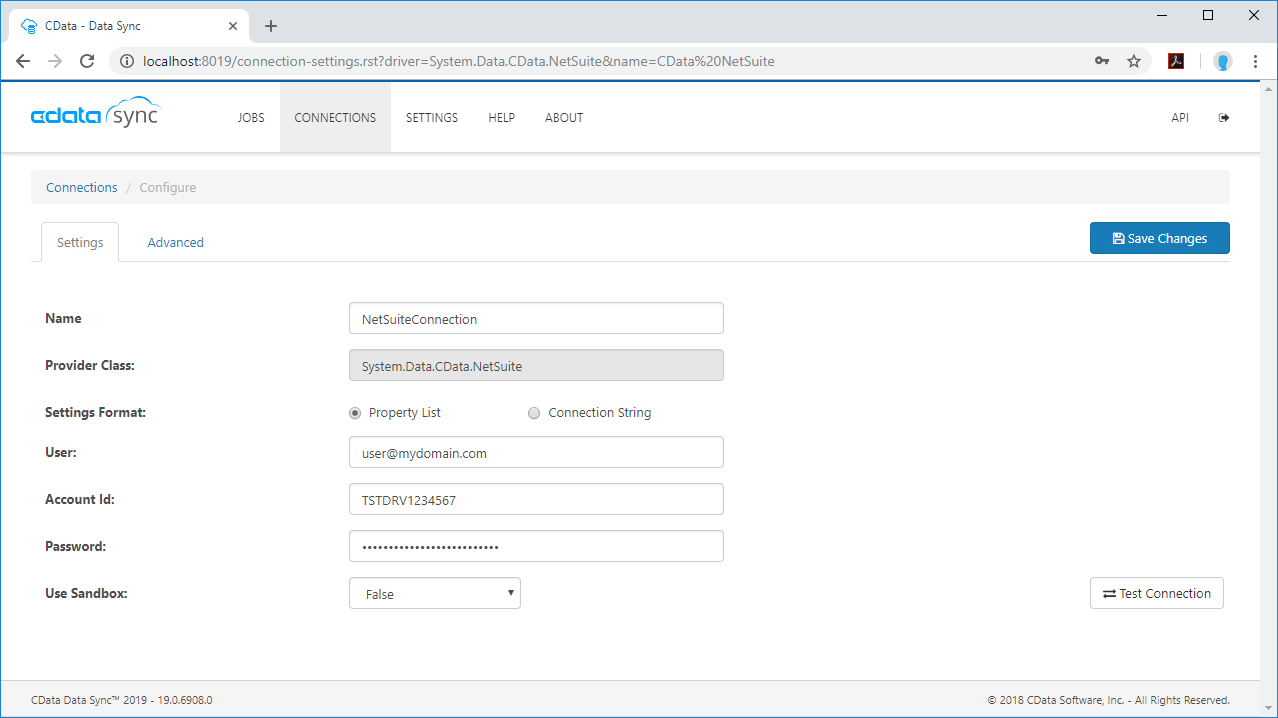Click the CData Sync logo
Image resolution: width=1278 pixels, height=718 pixels.
[x=95, y=113]
